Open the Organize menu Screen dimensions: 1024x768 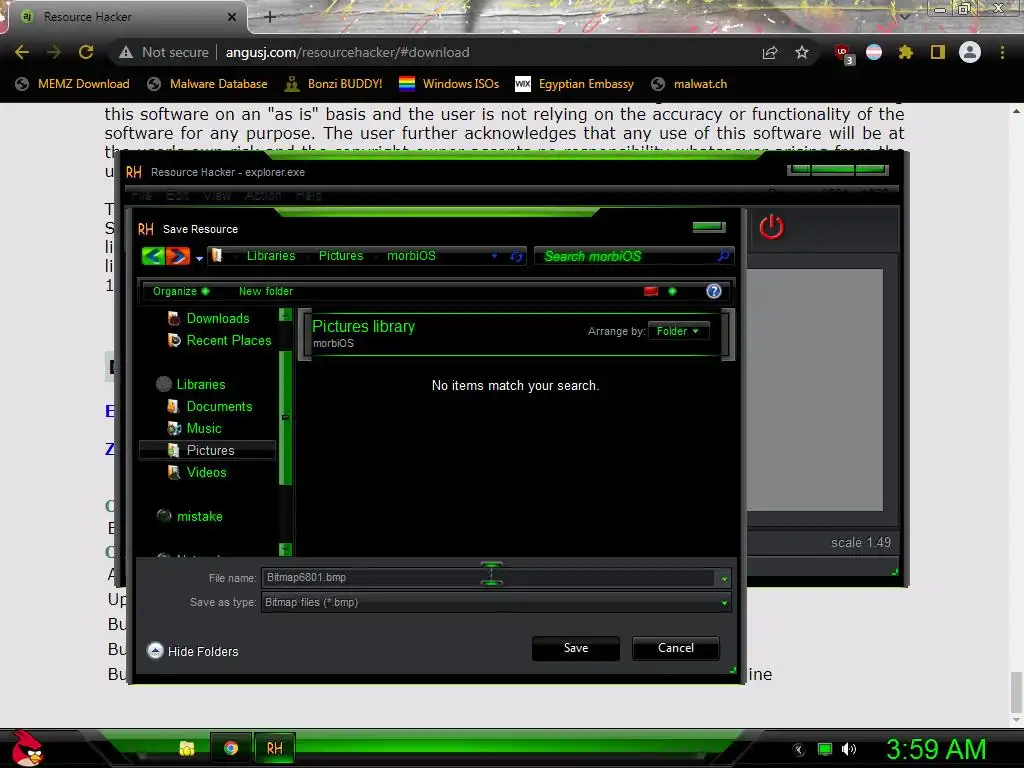pos(181,291)
